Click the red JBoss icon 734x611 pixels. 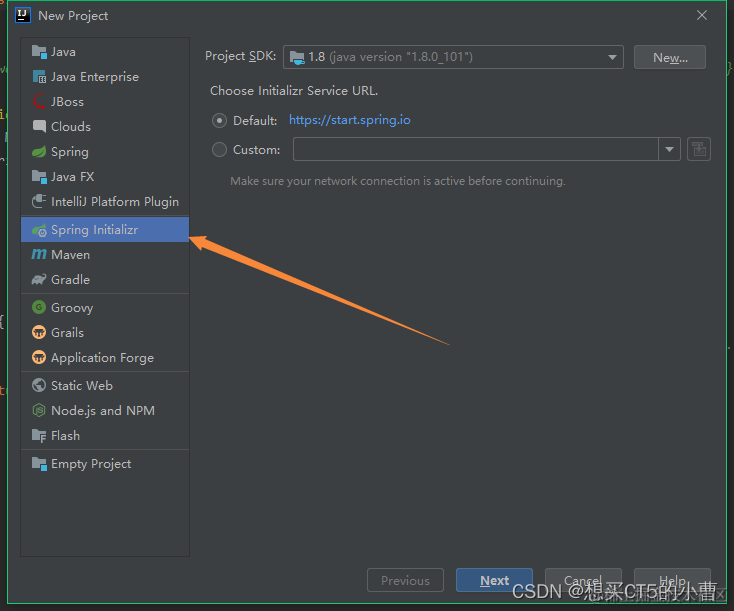pyautogui.click(x=39, y=102)
